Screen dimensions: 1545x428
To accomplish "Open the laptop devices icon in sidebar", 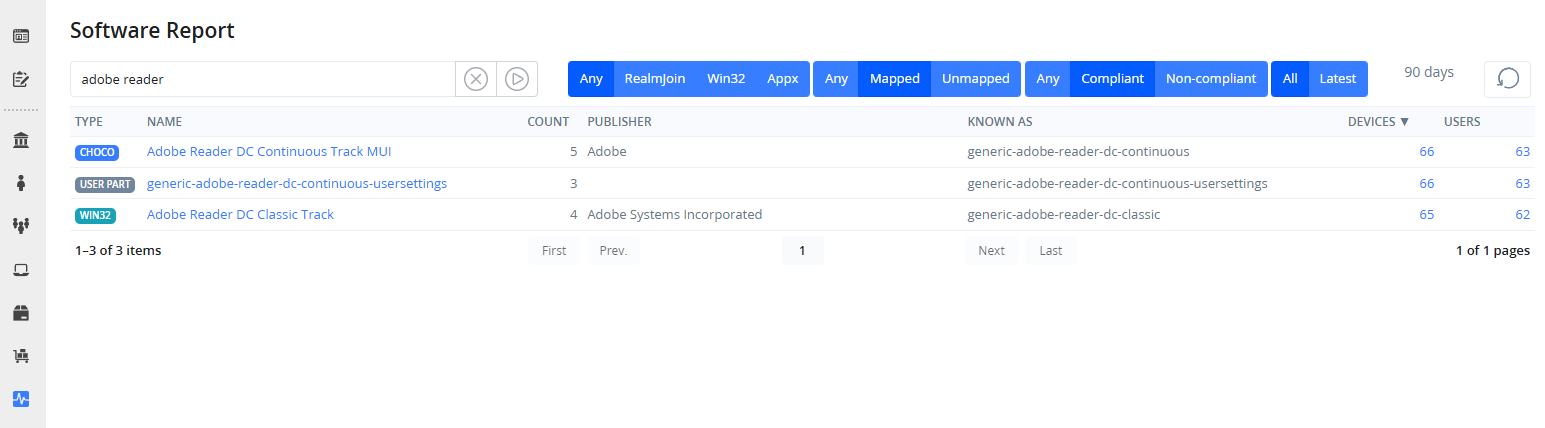I will coord(20,270).
